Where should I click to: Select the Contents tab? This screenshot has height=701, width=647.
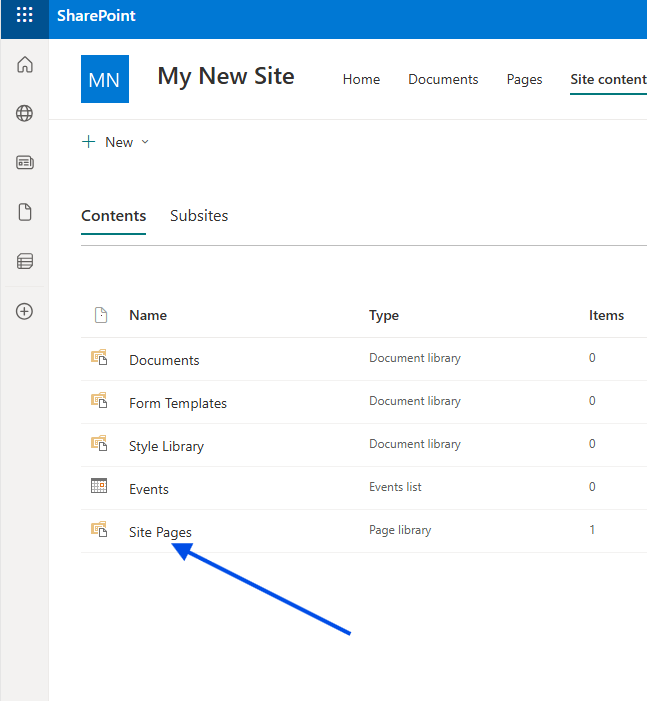click(113, 216)
